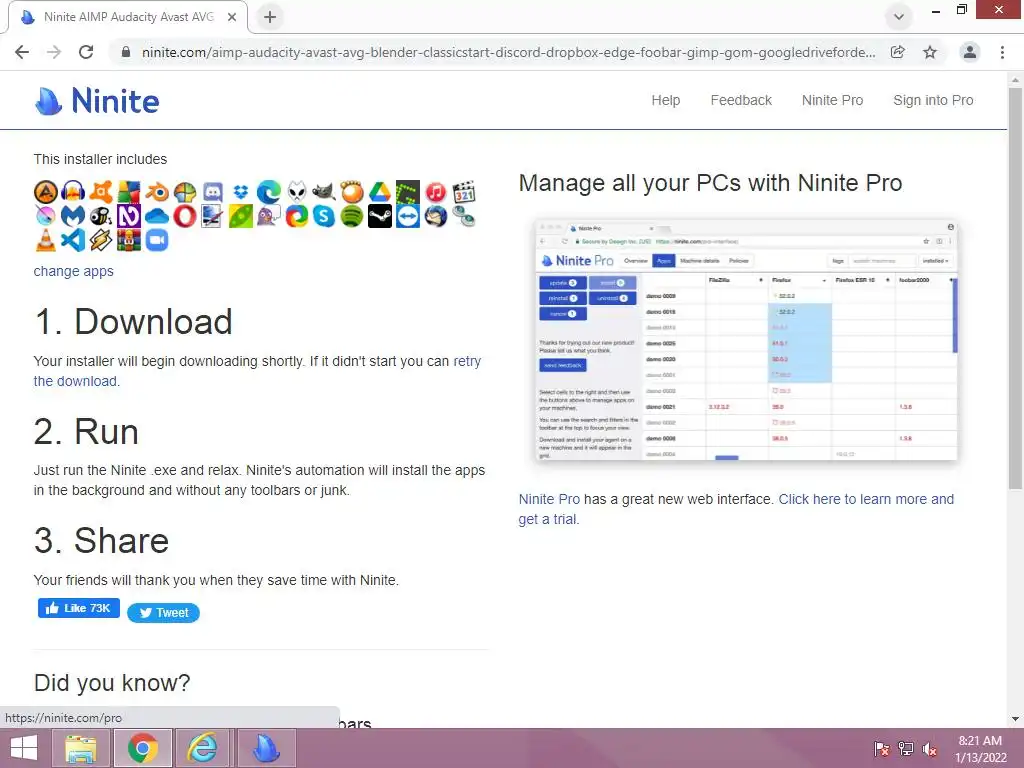Close the Ninite browser tab

click(232, 17)
